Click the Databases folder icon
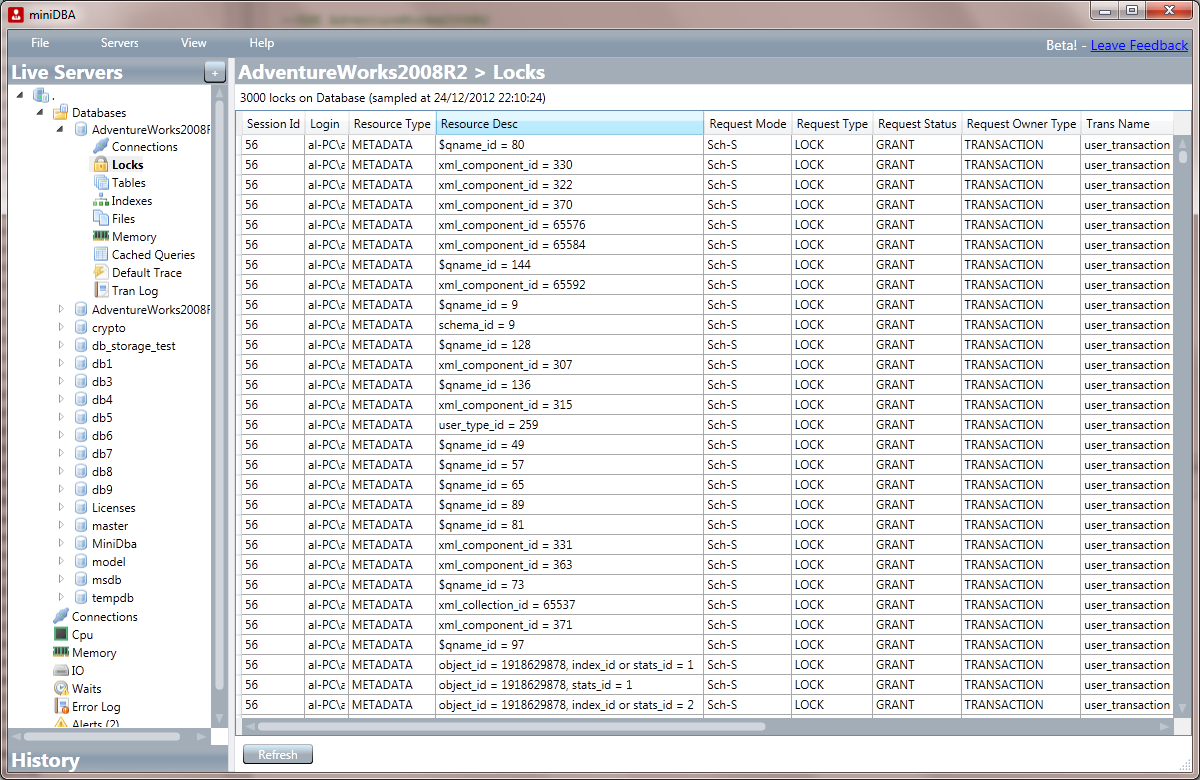Image resolution: width=1200 pixels, height=780 pixels. 61,112
